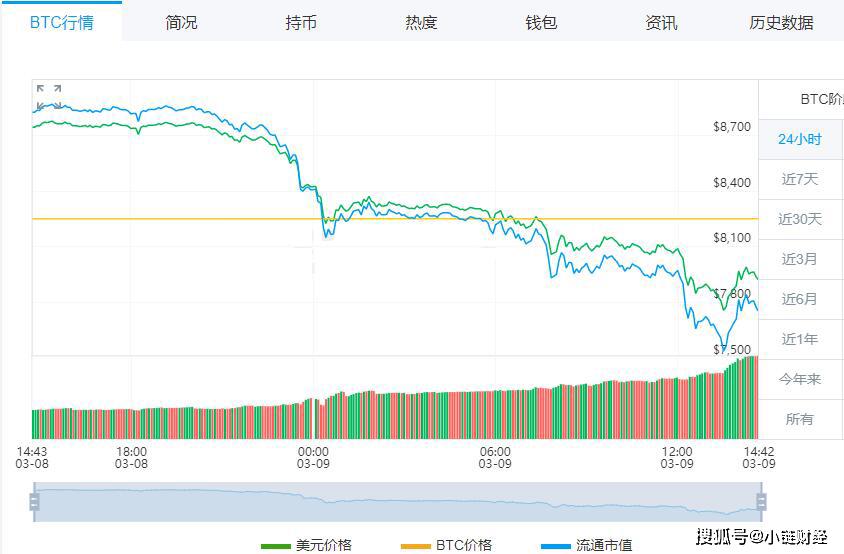Click left handle of the range slider
Viewport: 844px width, 554px height.
34,501
